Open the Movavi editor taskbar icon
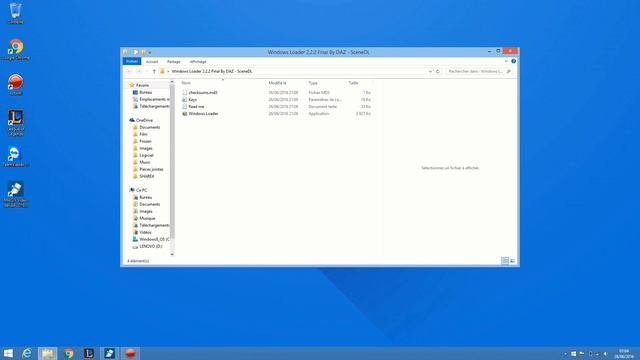The height and width of the screenshot is (360, 640). (109, 353)
